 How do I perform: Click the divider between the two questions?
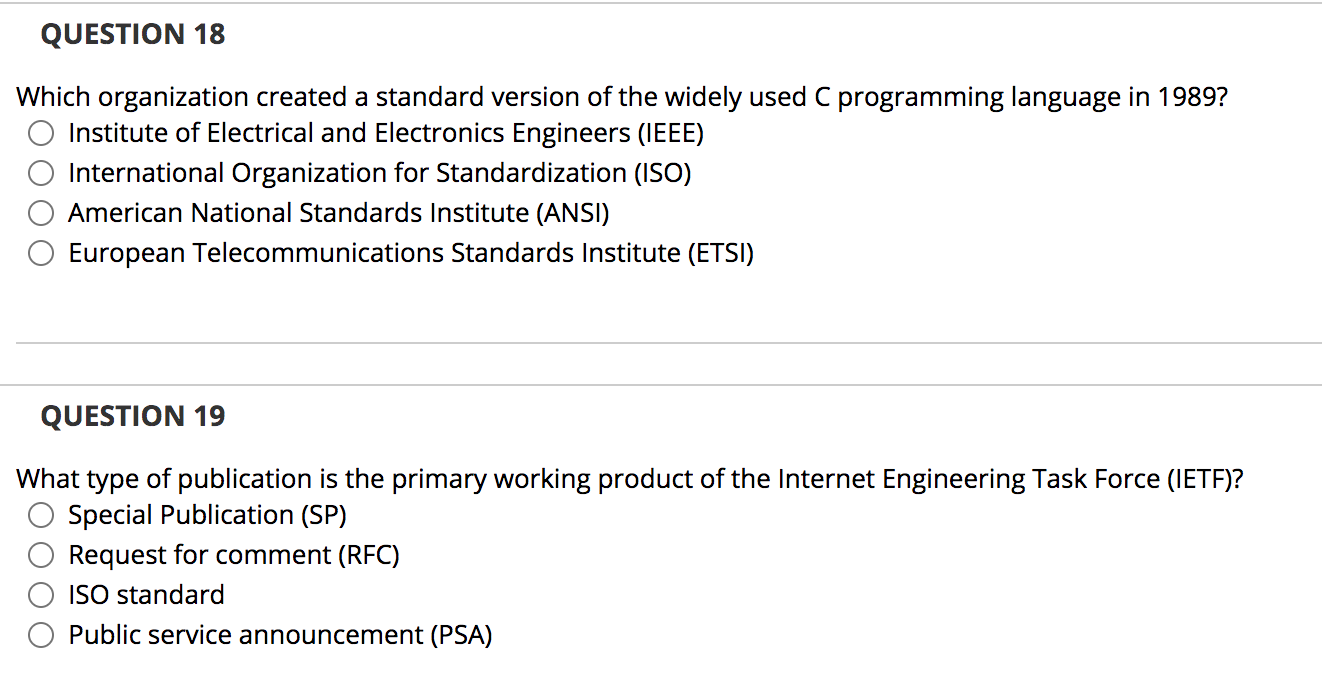coord(661,344)
